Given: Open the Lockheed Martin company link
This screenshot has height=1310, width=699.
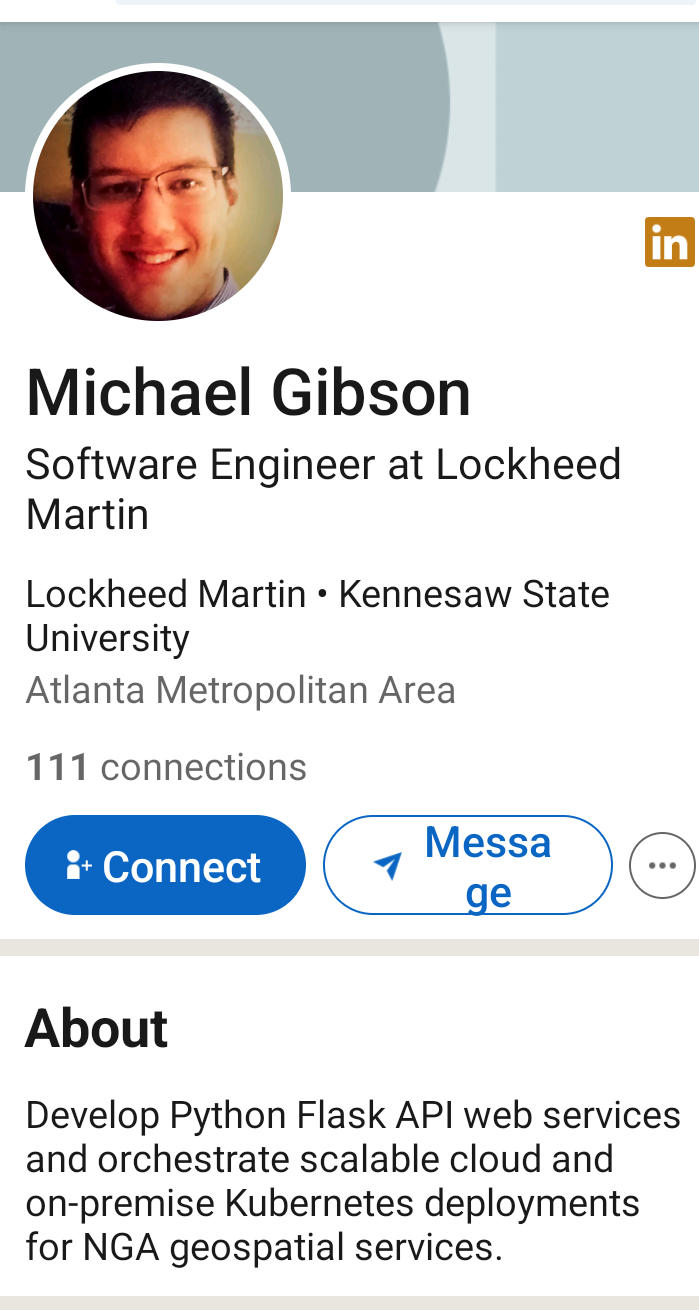Looking at the screenshot, I should click(166, 595).
